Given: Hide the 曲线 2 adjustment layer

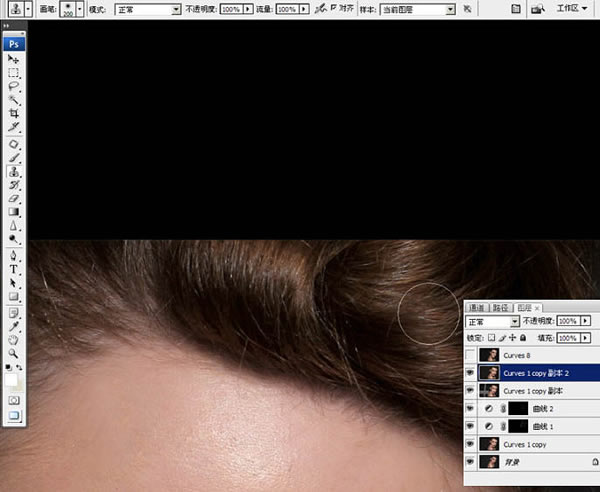Looking at the screenshot, I should coord(470,409).
